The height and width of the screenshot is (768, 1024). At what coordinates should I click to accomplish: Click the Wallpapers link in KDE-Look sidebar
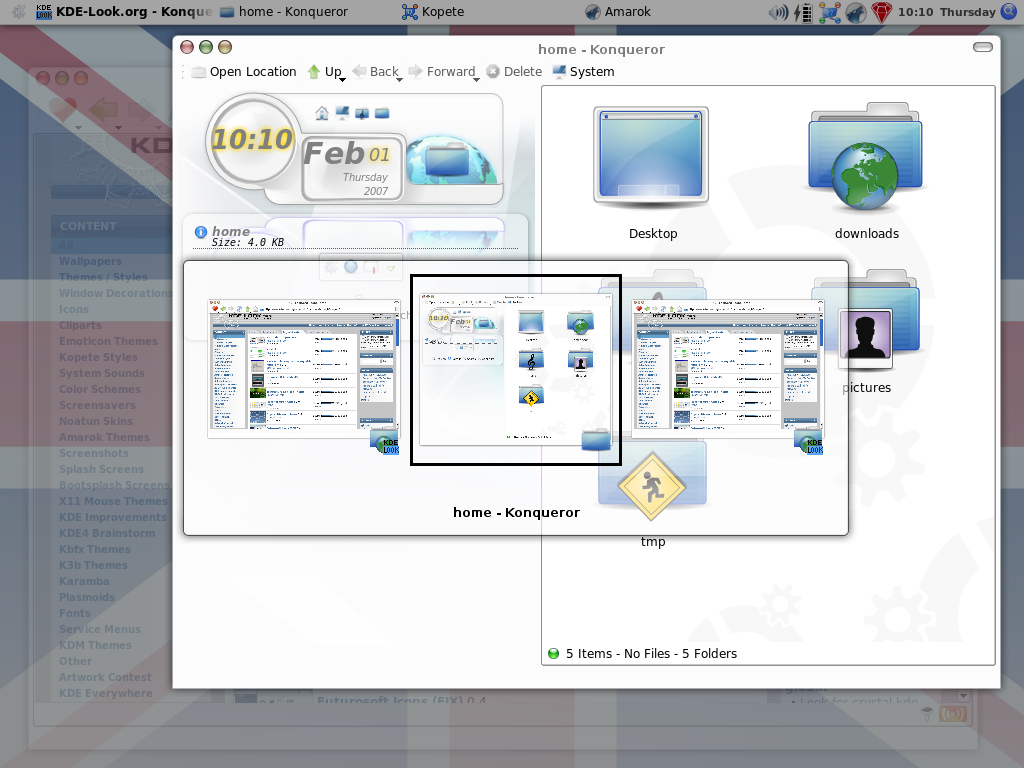(90, 261)
